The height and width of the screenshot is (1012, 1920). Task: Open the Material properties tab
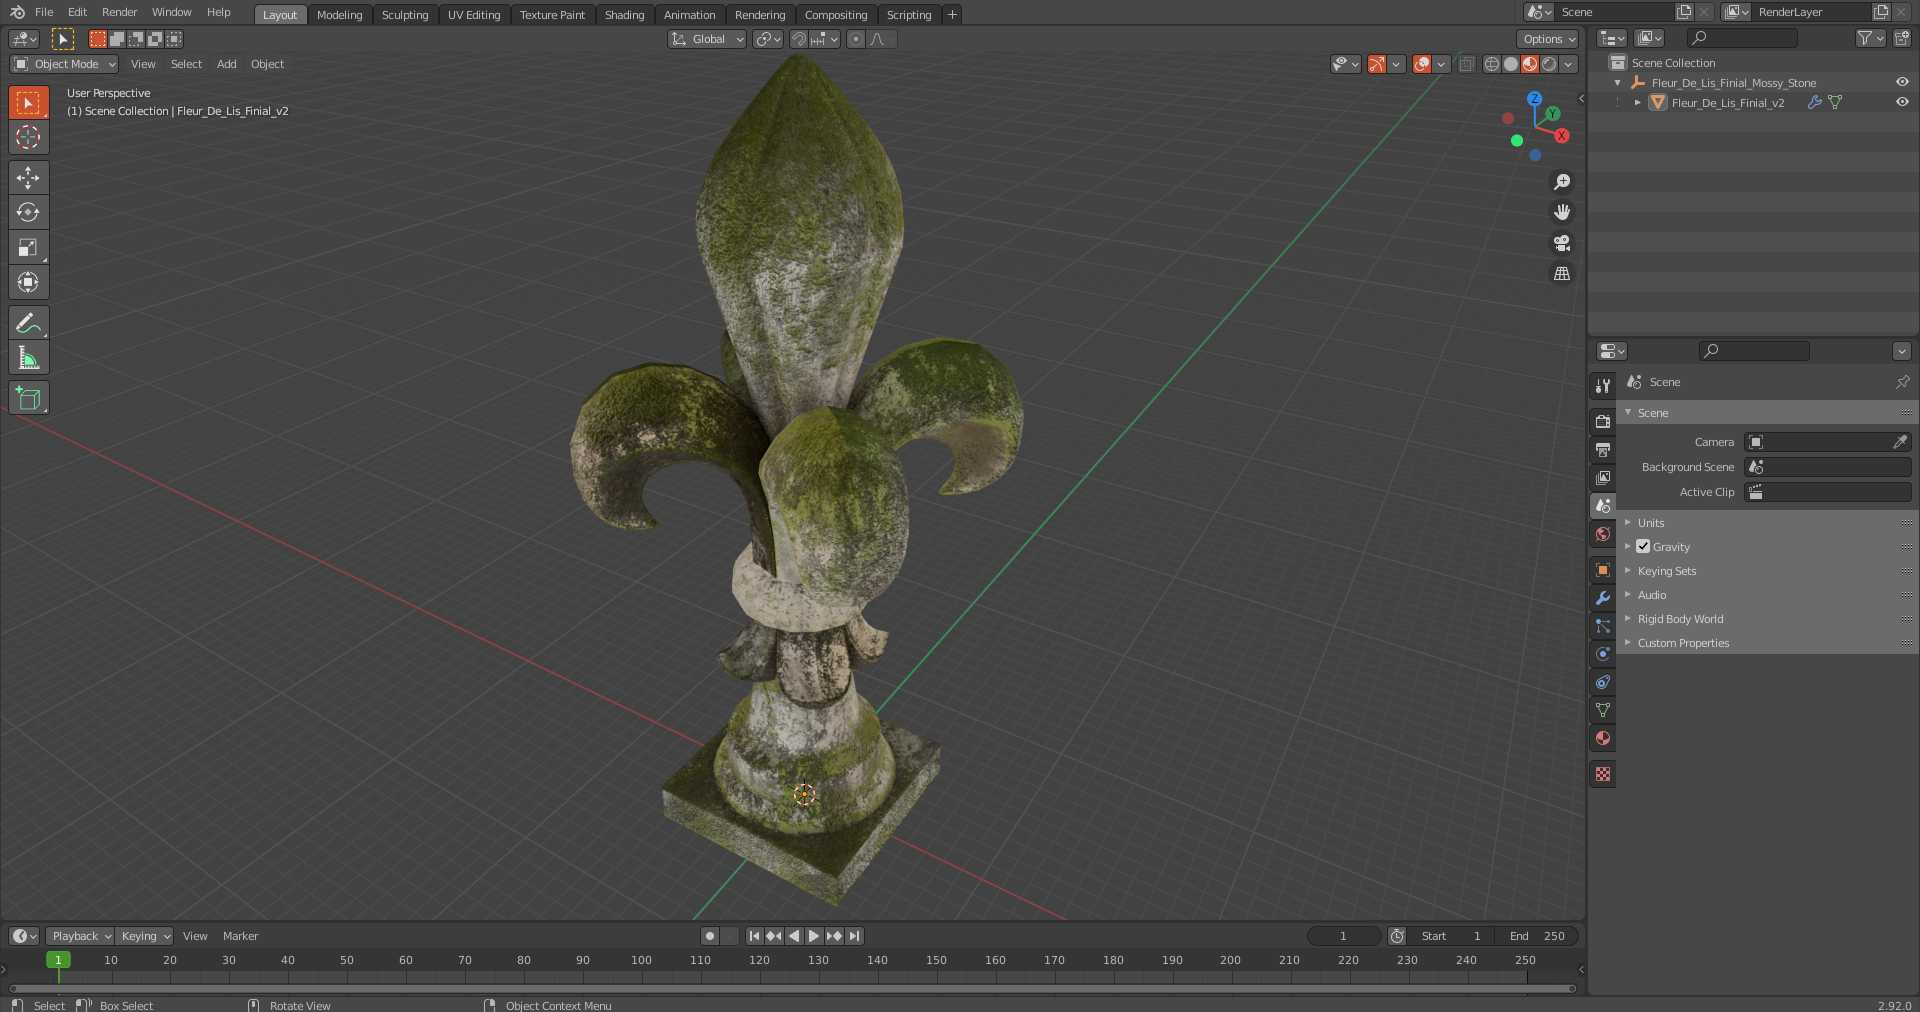pyautogui.click(x=1603, y=738)
